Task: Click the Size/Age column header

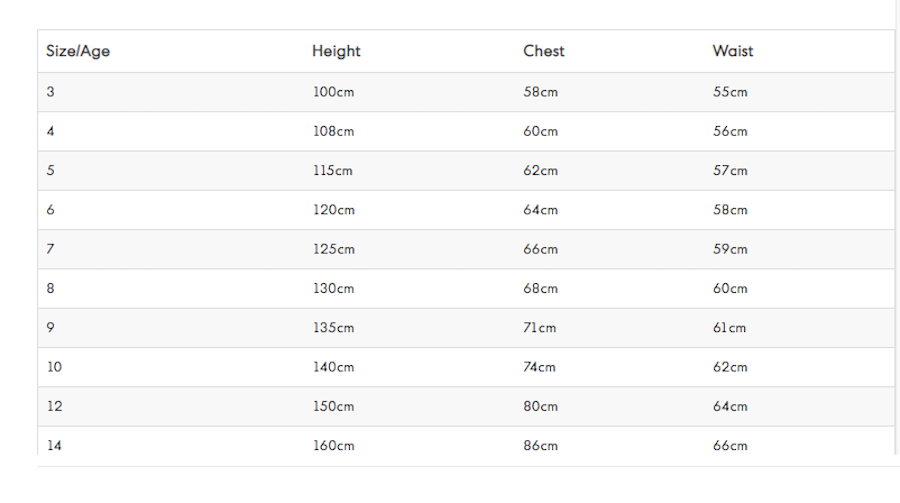Action: pyautogui.click(x=77, y=51)
